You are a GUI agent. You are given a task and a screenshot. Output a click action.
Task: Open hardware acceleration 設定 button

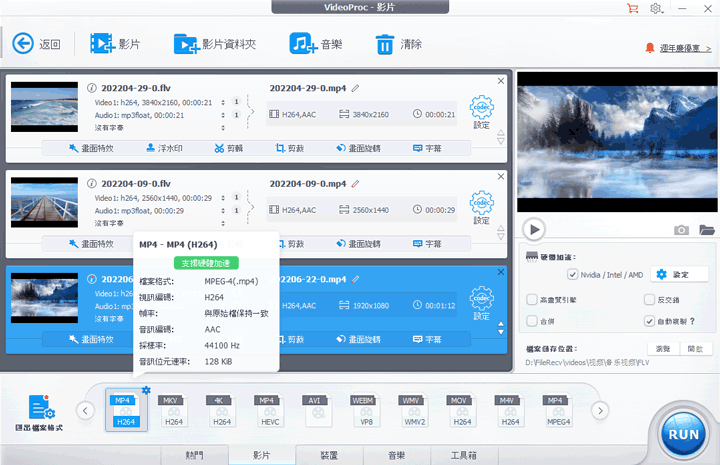(682, 275)
